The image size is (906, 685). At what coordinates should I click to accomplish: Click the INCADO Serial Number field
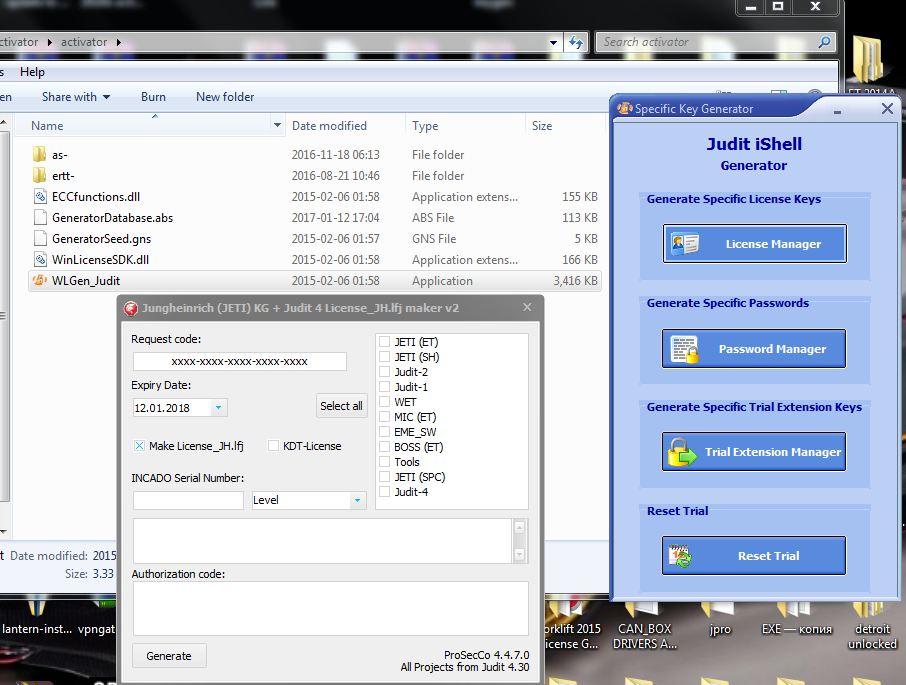(x=188, y=500)
